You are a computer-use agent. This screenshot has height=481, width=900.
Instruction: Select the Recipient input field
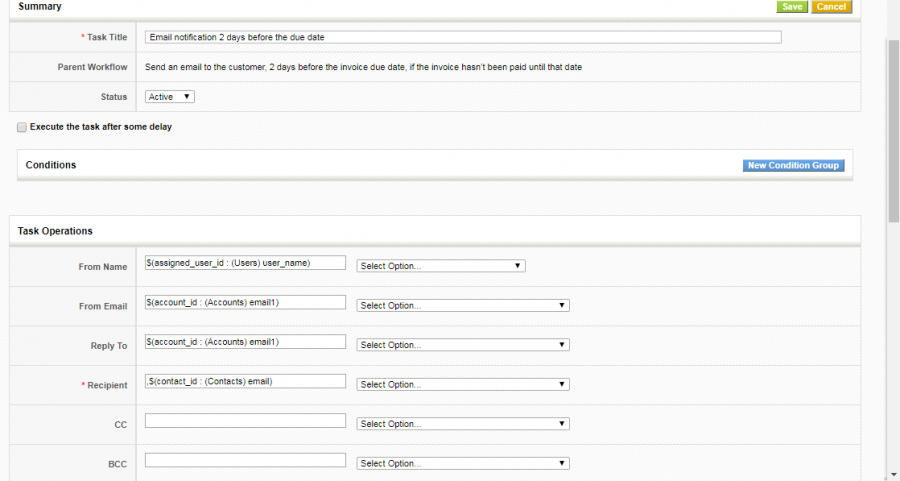click(x=245, y=381)
